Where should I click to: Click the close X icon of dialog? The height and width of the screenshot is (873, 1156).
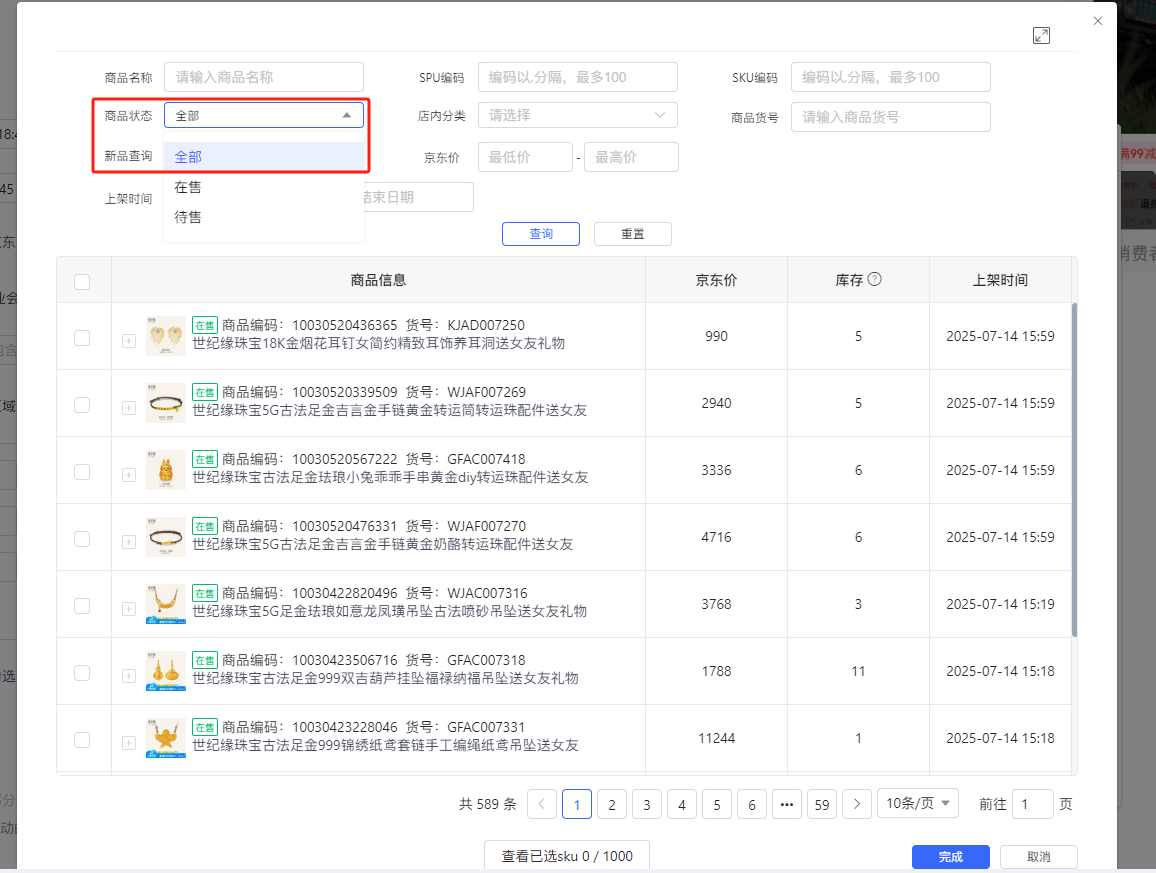pos(1098,21)
